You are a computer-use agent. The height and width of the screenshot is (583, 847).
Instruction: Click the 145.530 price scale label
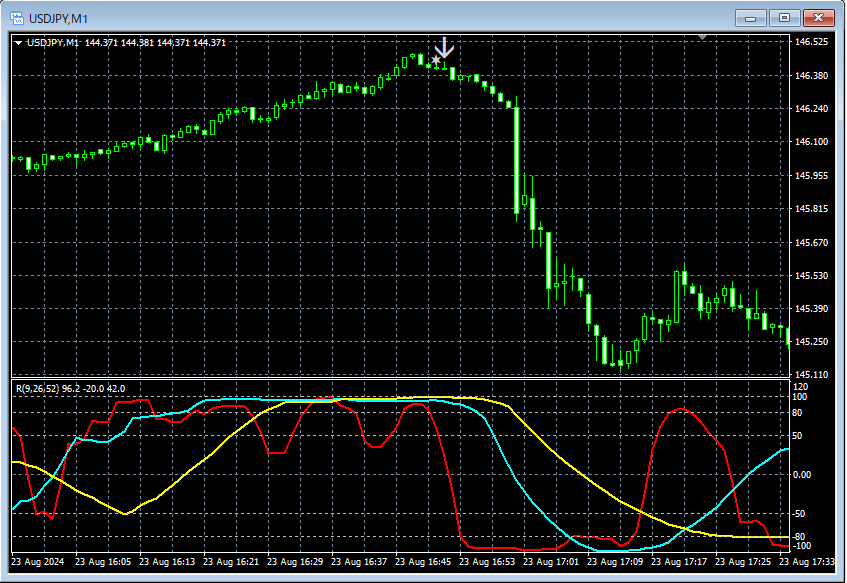[x=811, y=276]
